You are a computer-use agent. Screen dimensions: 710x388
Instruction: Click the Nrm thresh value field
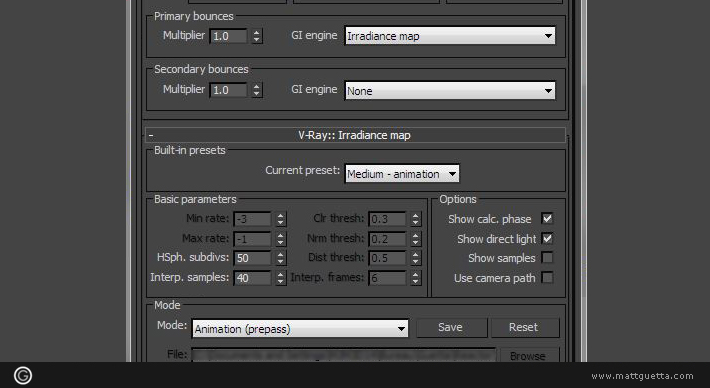pyautogui.click(x=387, y=238)
